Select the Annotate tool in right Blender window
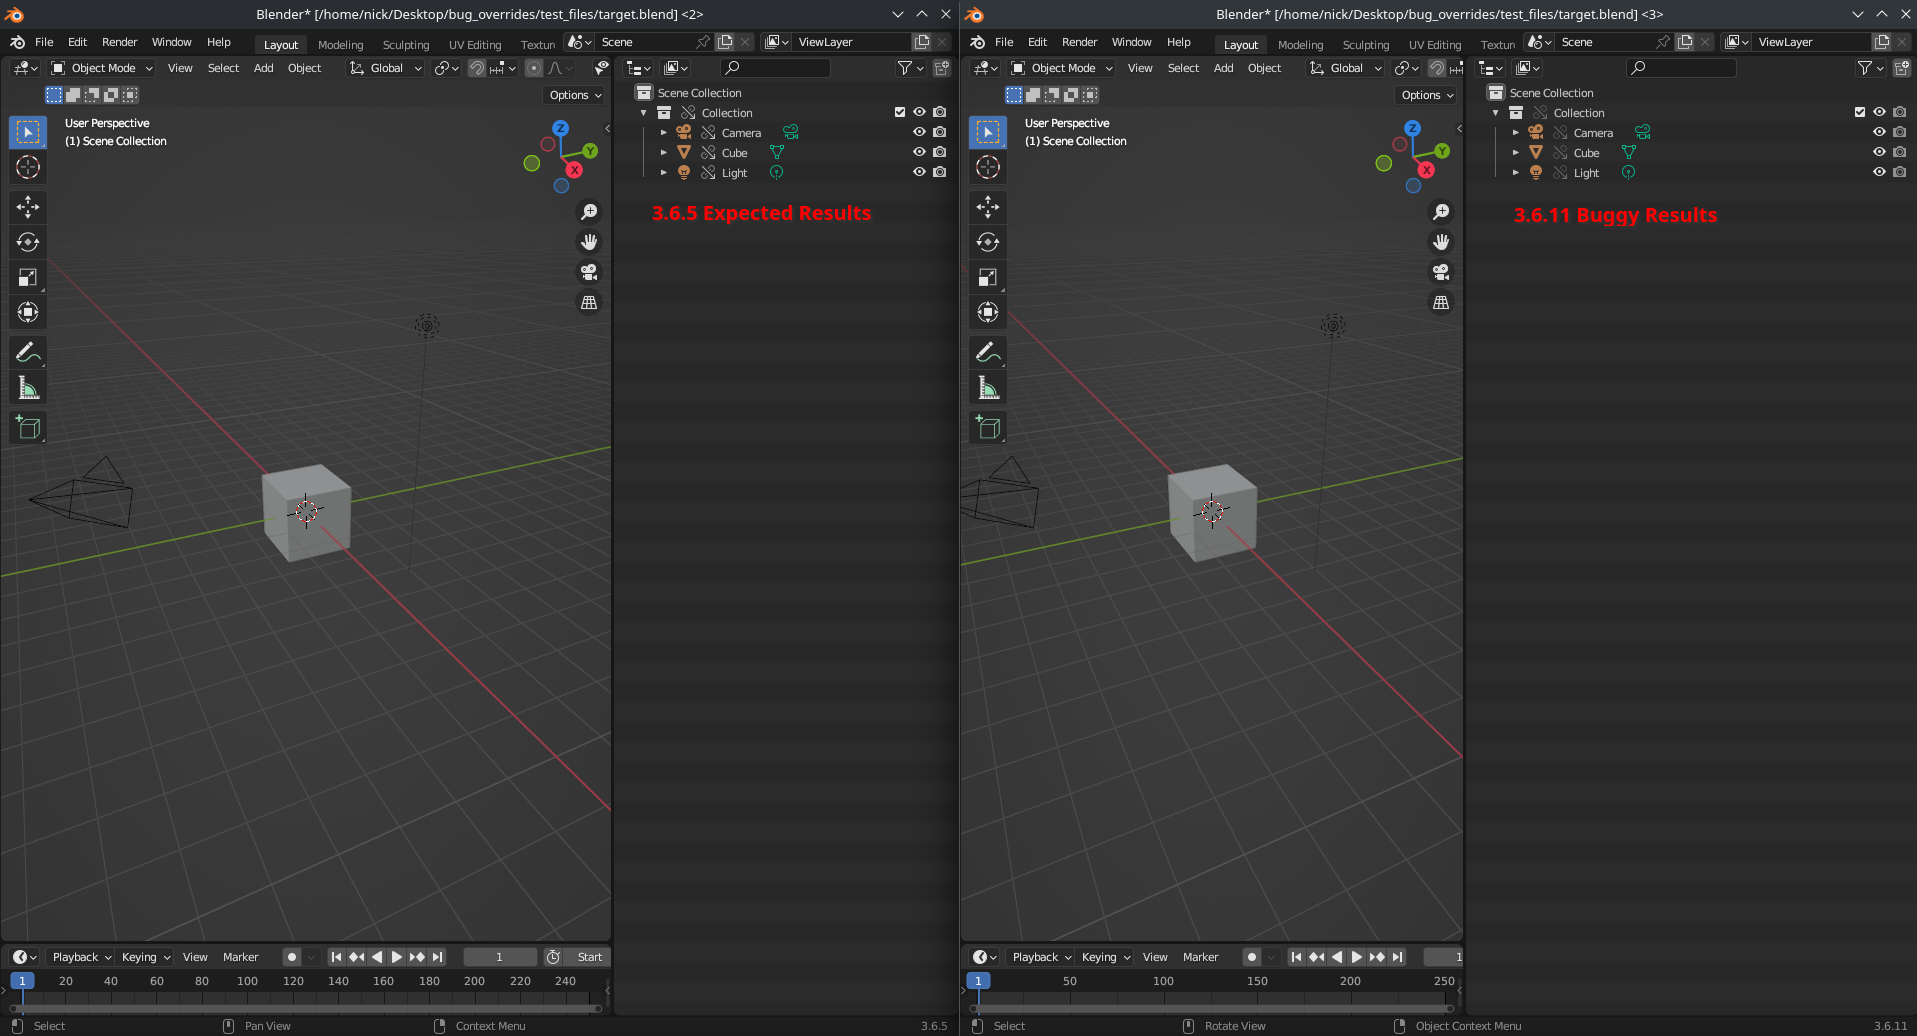This screenshot has height=1036, width=1917. (988, 352)
